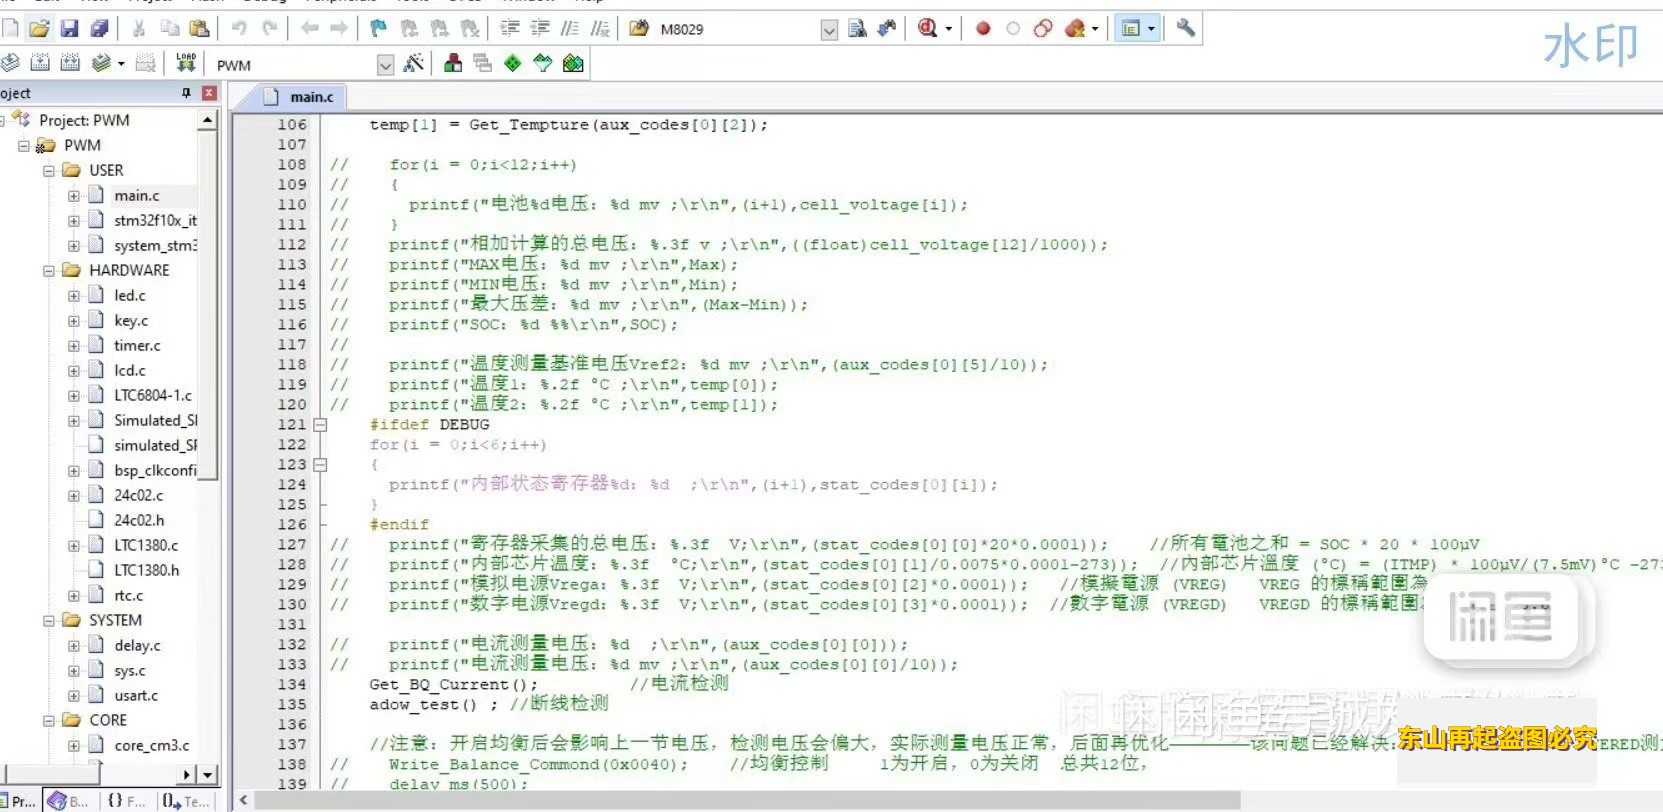Click the Download to flash LOAD icon
This screenshot has width=1663, height=812.
tap(186, 64)
